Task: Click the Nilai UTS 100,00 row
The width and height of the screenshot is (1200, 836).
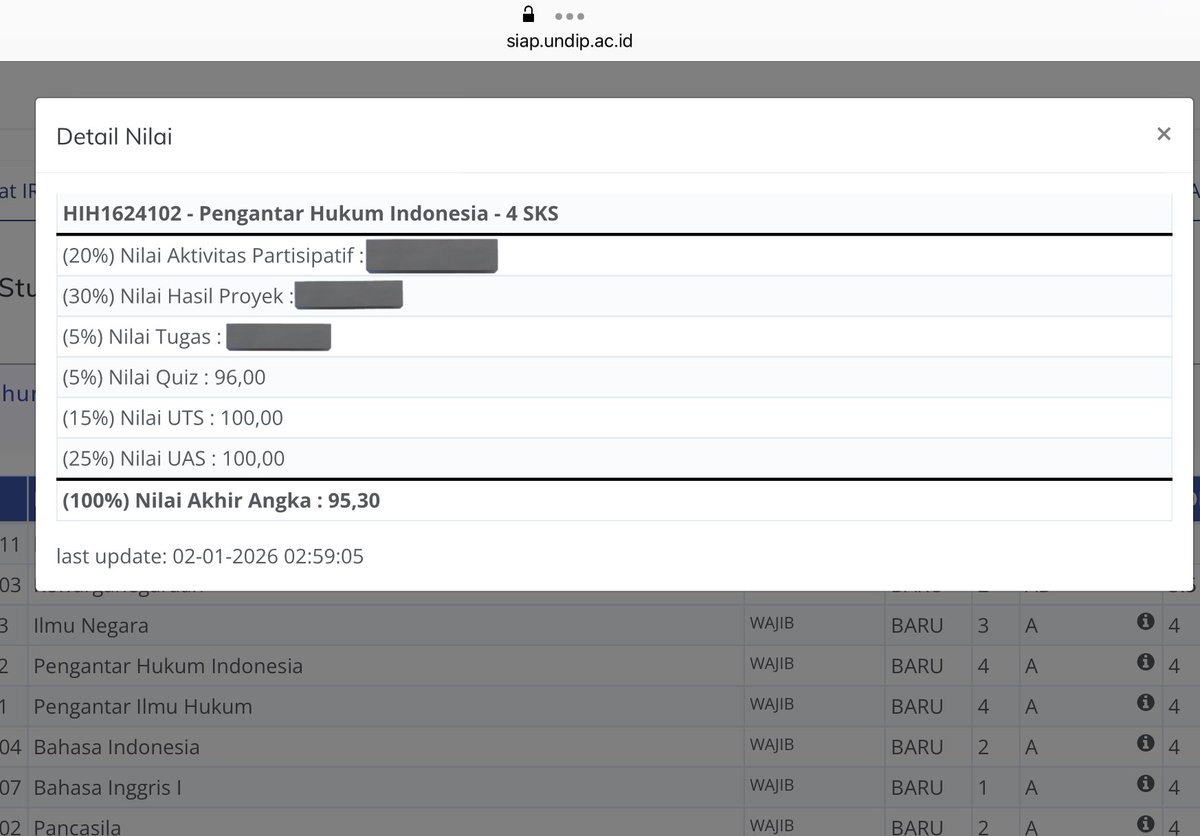Action: (x=614, y=418)
